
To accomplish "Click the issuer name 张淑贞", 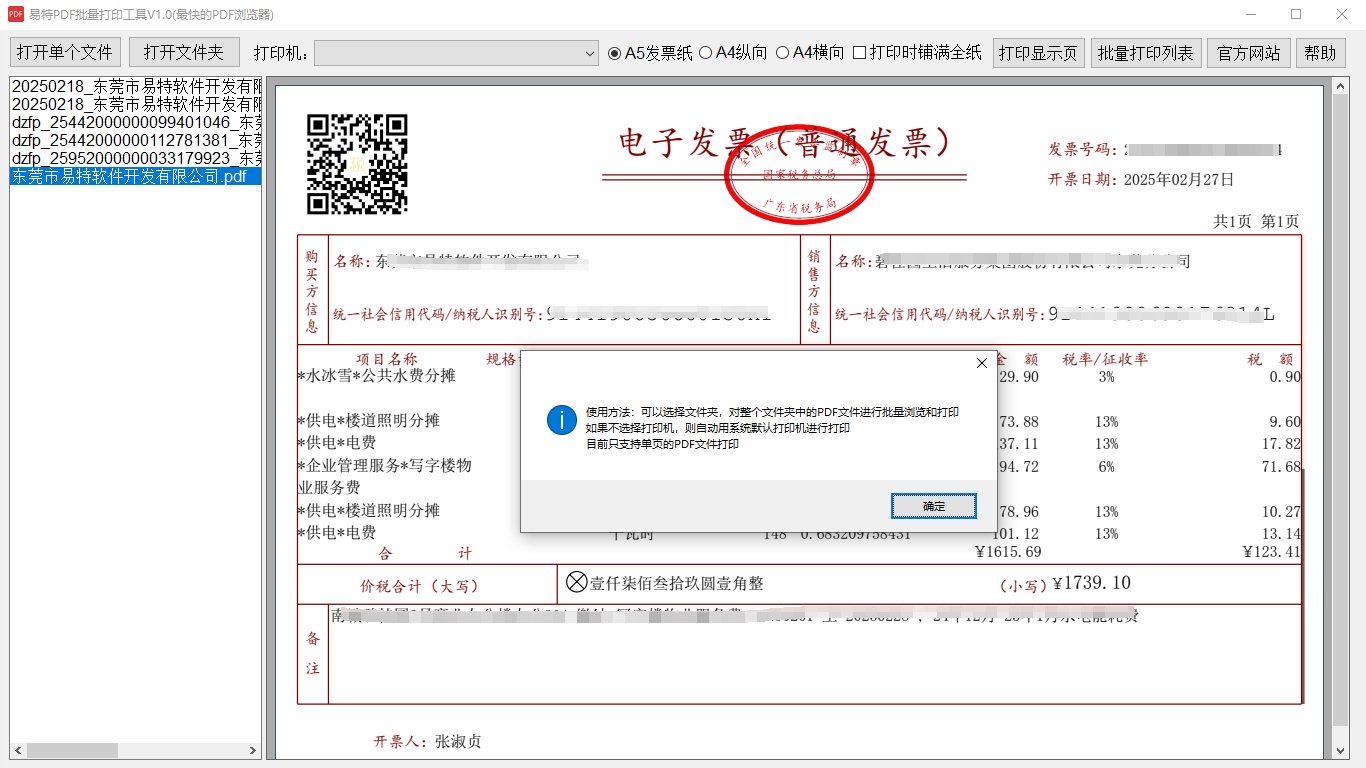I will (x=458, y=742).
